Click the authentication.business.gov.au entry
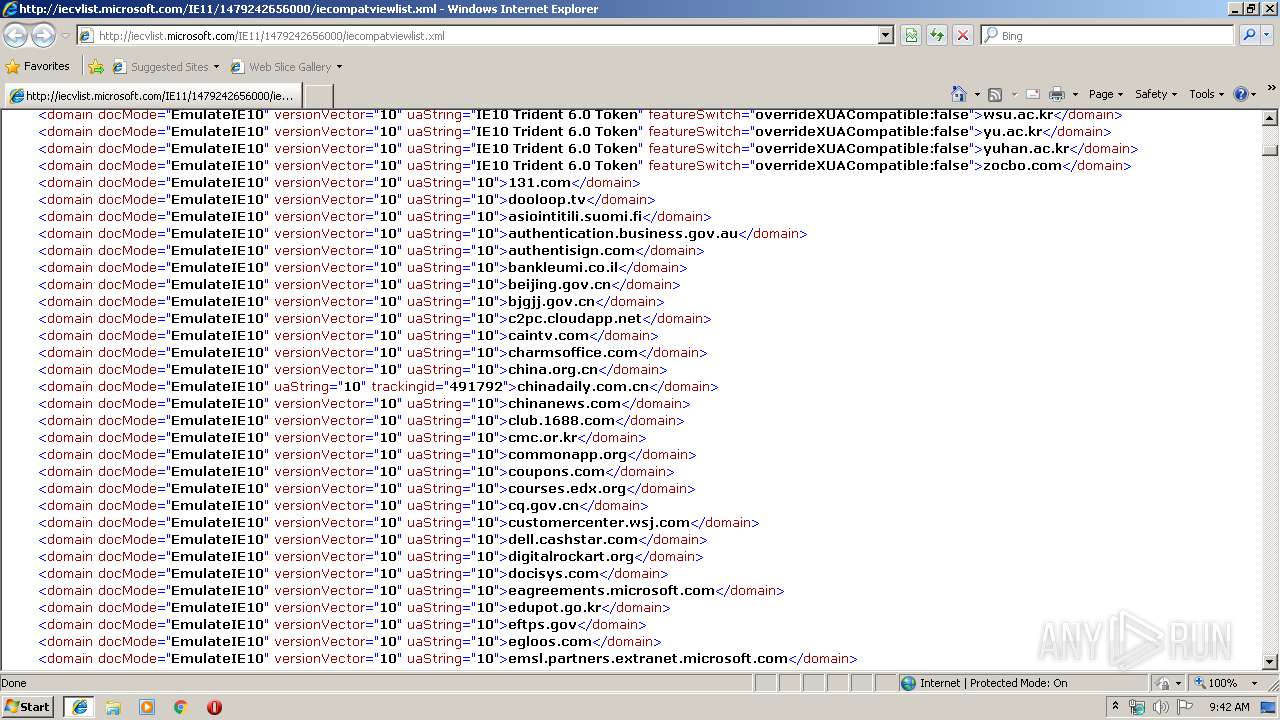Screen dimensions: 1280x720 point(623,233)
